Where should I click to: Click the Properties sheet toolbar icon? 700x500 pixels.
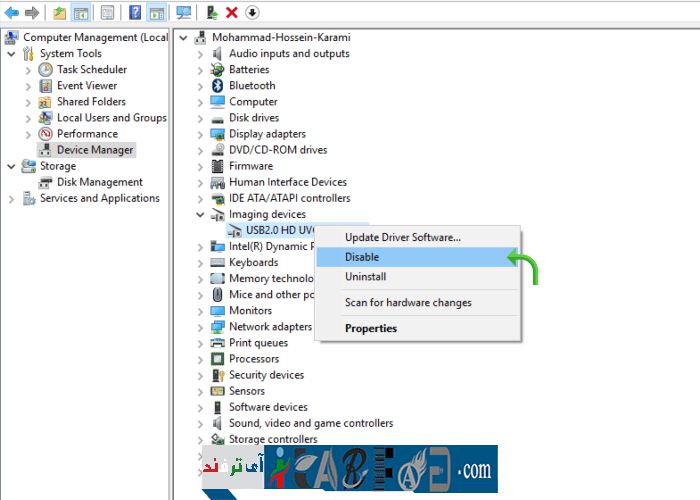tap(107, 13)
